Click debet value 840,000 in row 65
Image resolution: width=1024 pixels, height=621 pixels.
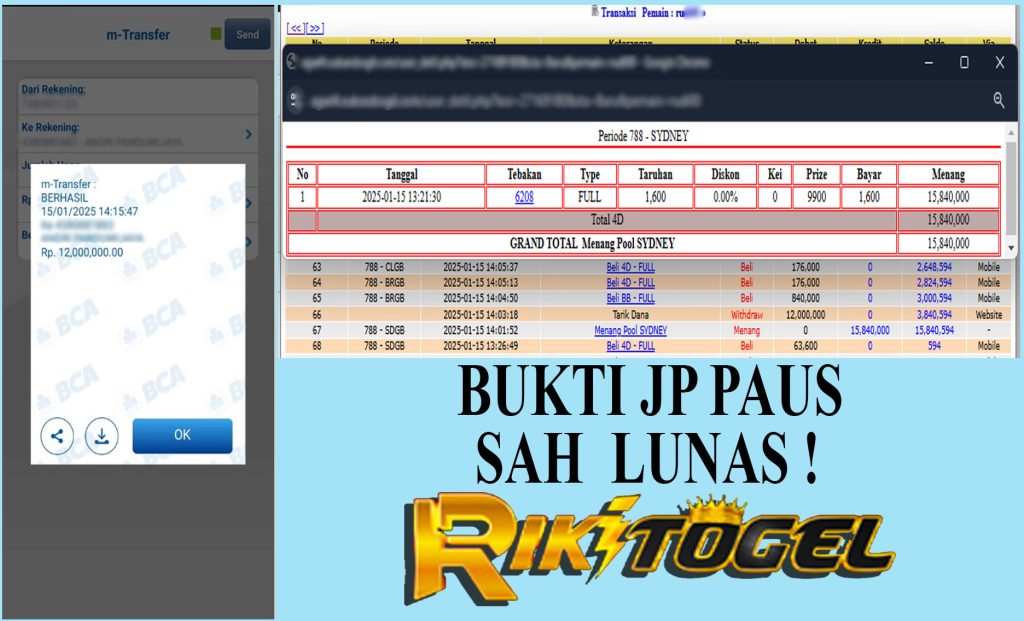pos(805,298)
